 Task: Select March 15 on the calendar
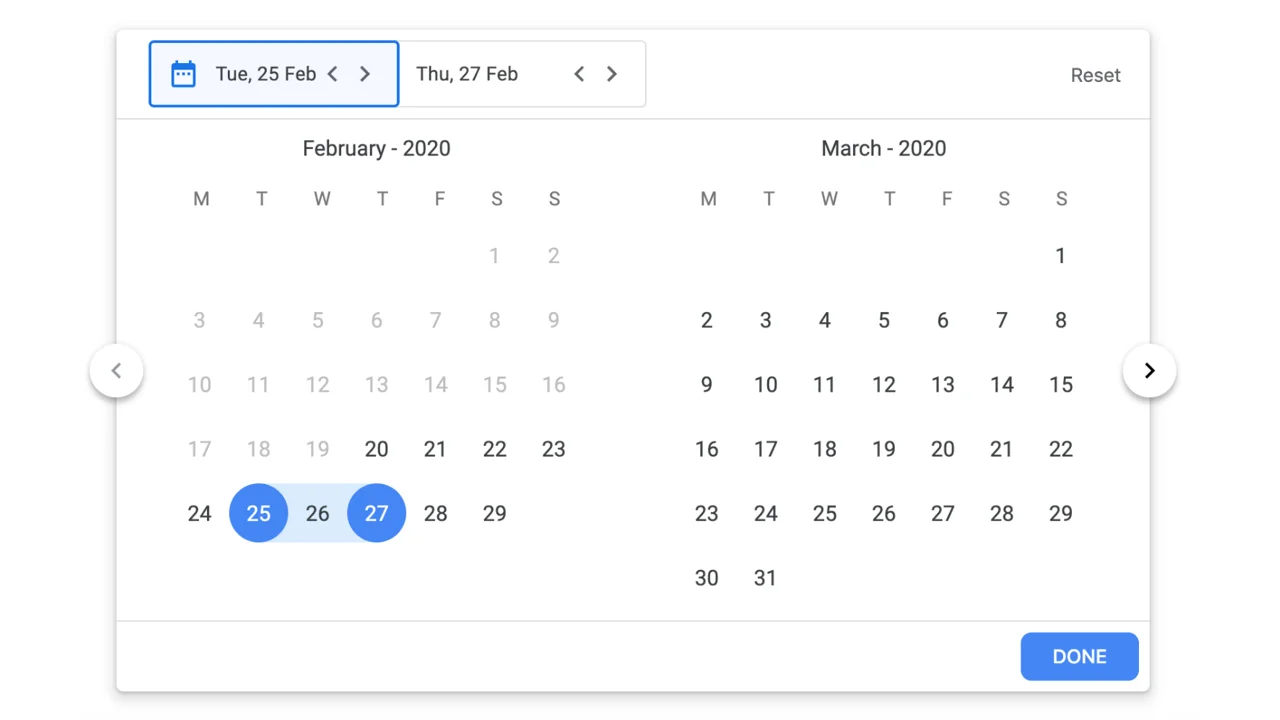coord(1061,384)
